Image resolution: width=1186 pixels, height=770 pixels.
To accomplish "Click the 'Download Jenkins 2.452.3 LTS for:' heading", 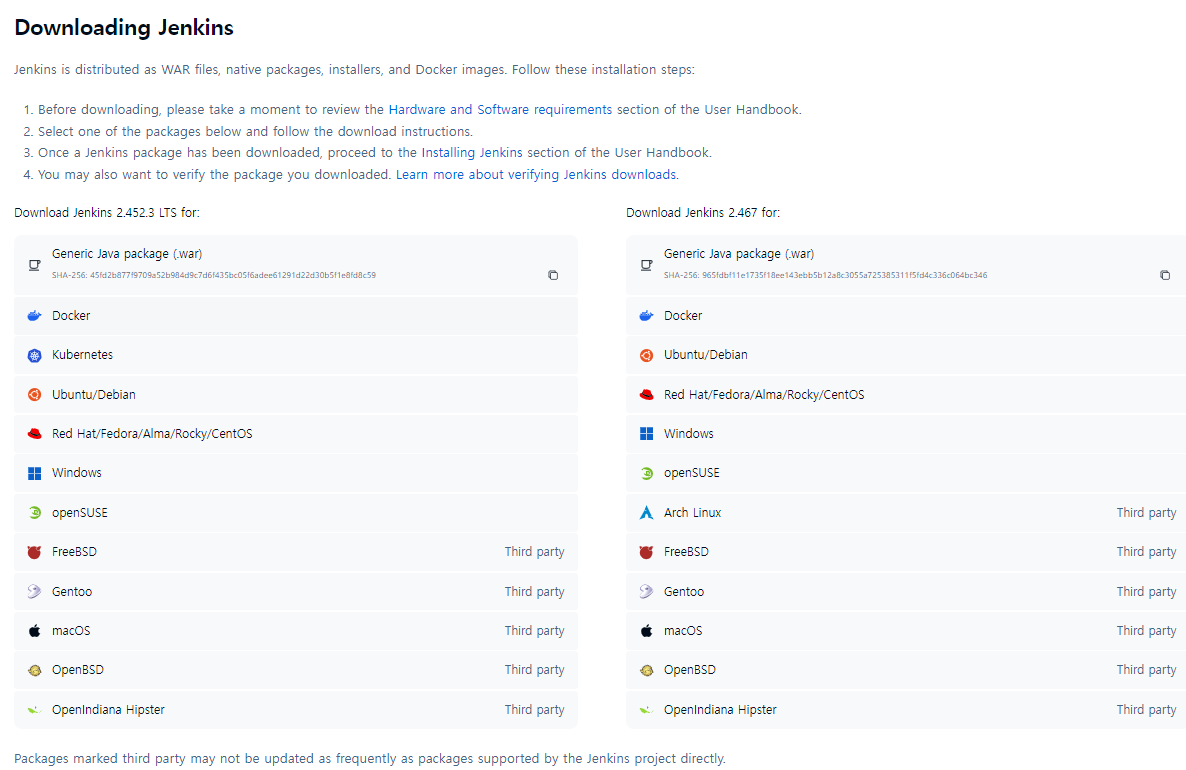I will (107, 213).
